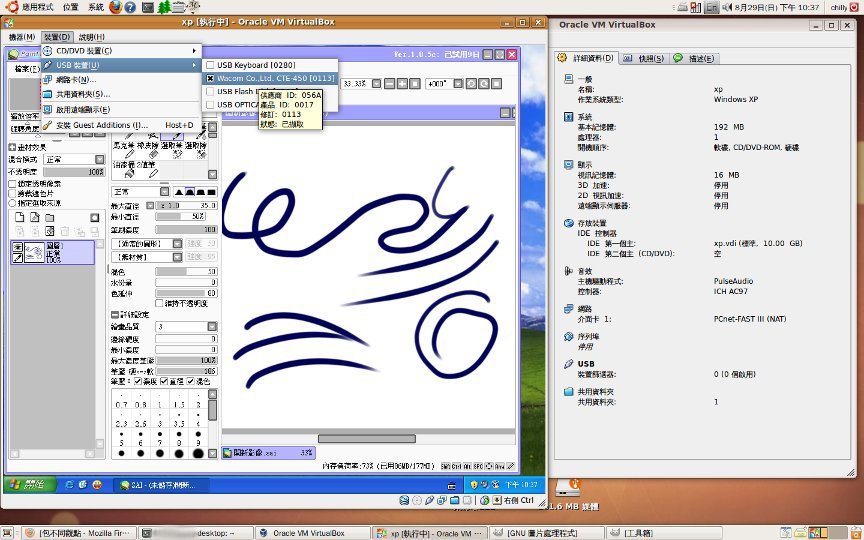Click the layer mask icon in layer panel
864x540 pixels.
94,218
